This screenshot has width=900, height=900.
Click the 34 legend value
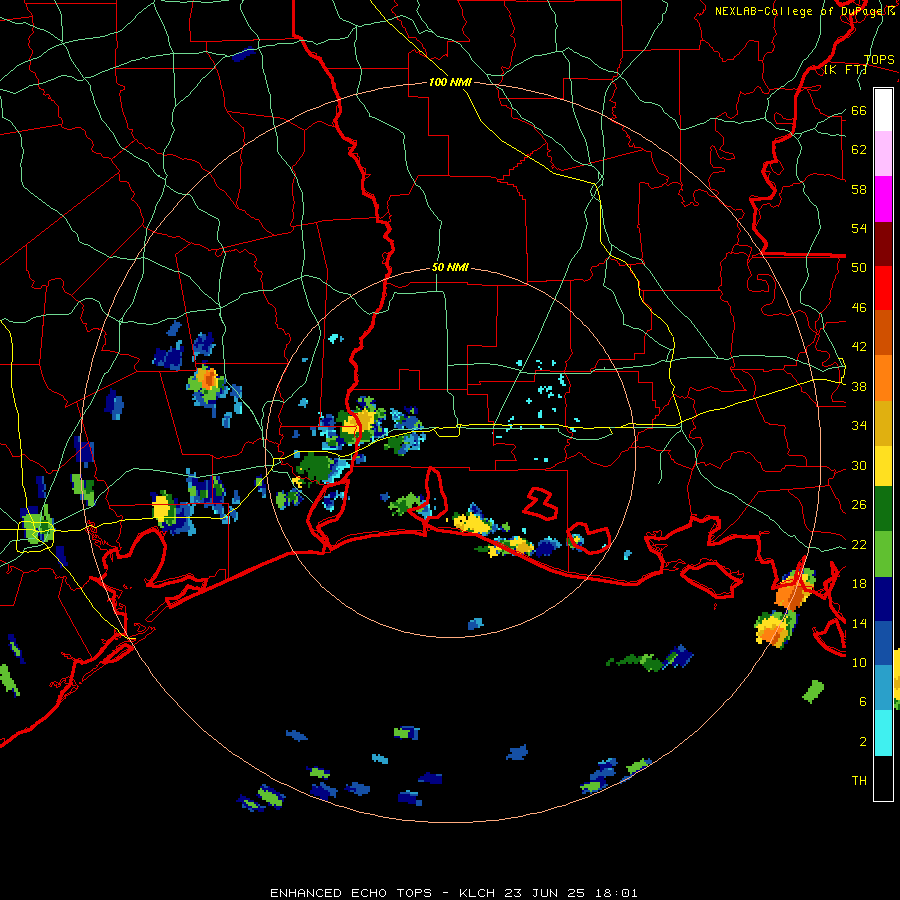tap(859, 426)
